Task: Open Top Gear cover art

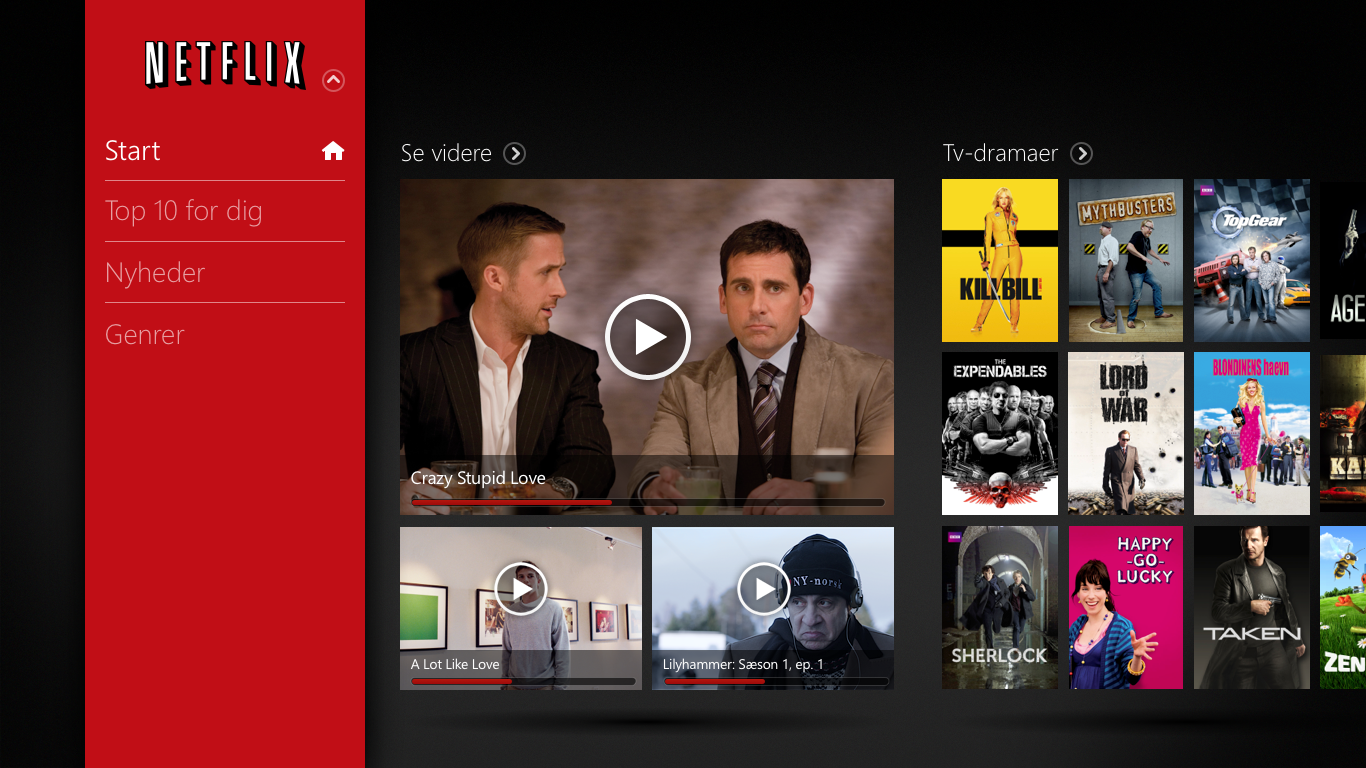Action: 1252,260
